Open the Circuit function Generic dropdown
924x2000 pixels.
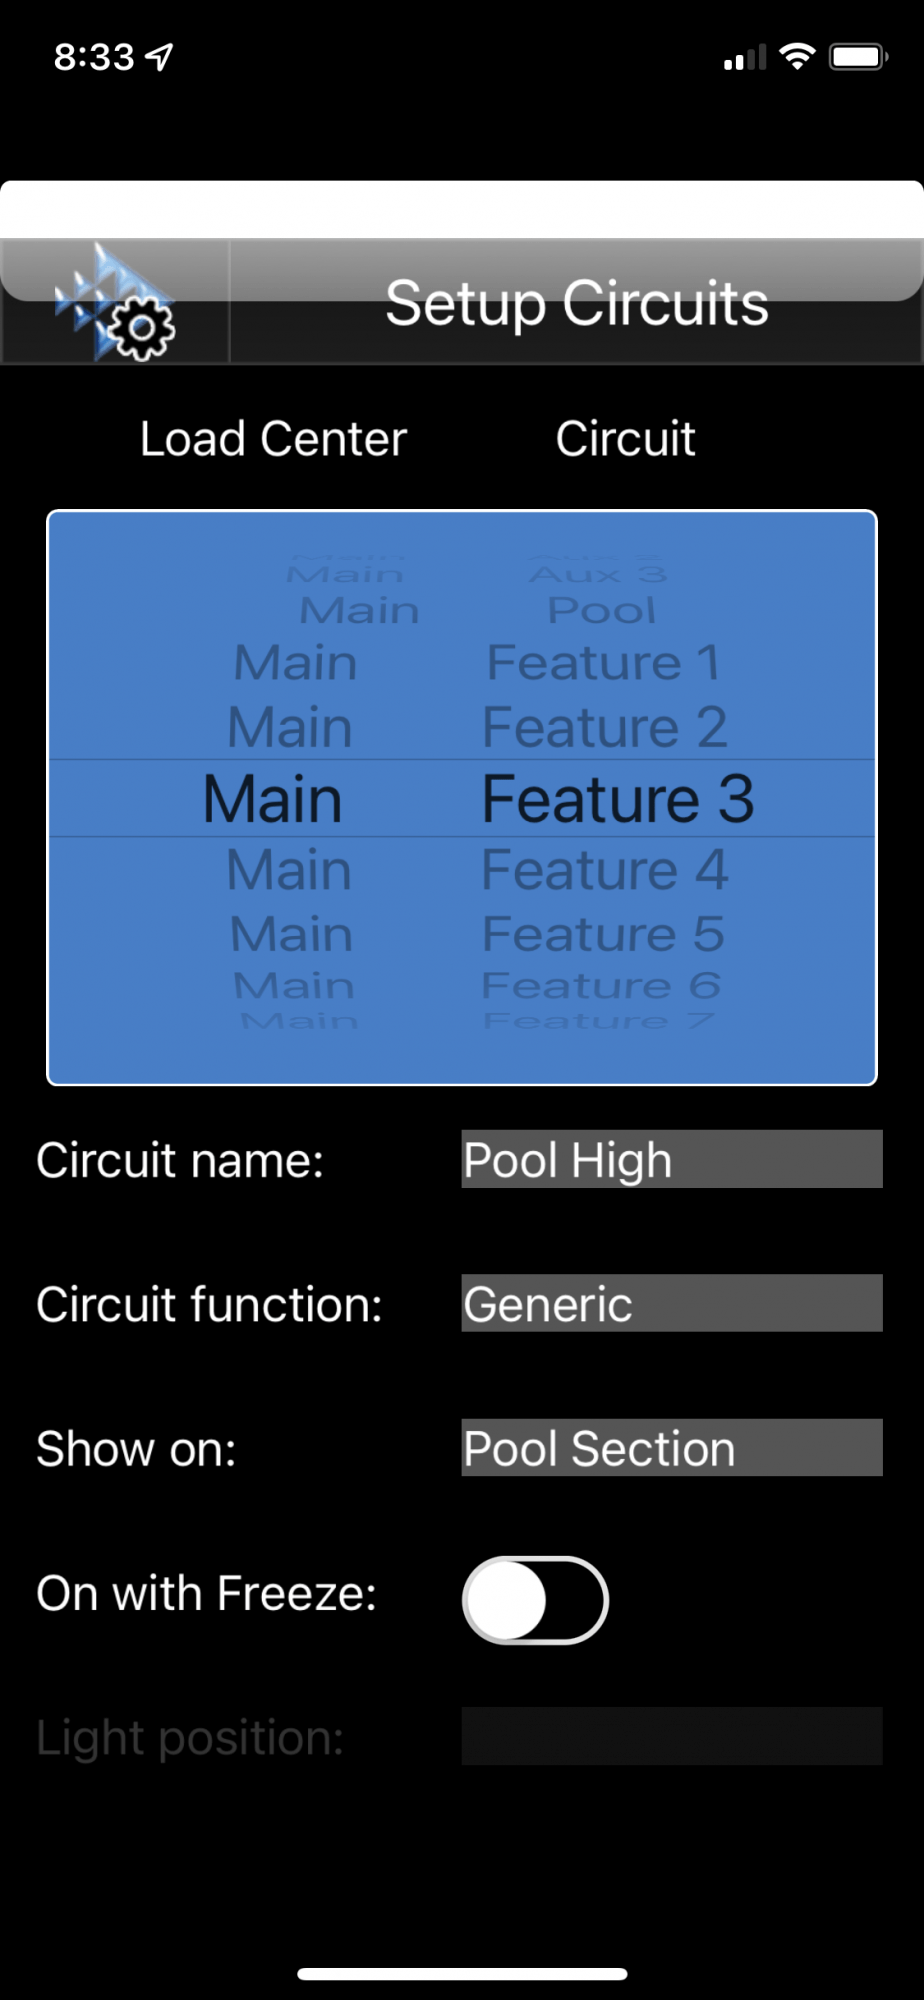coord(672,1303)
